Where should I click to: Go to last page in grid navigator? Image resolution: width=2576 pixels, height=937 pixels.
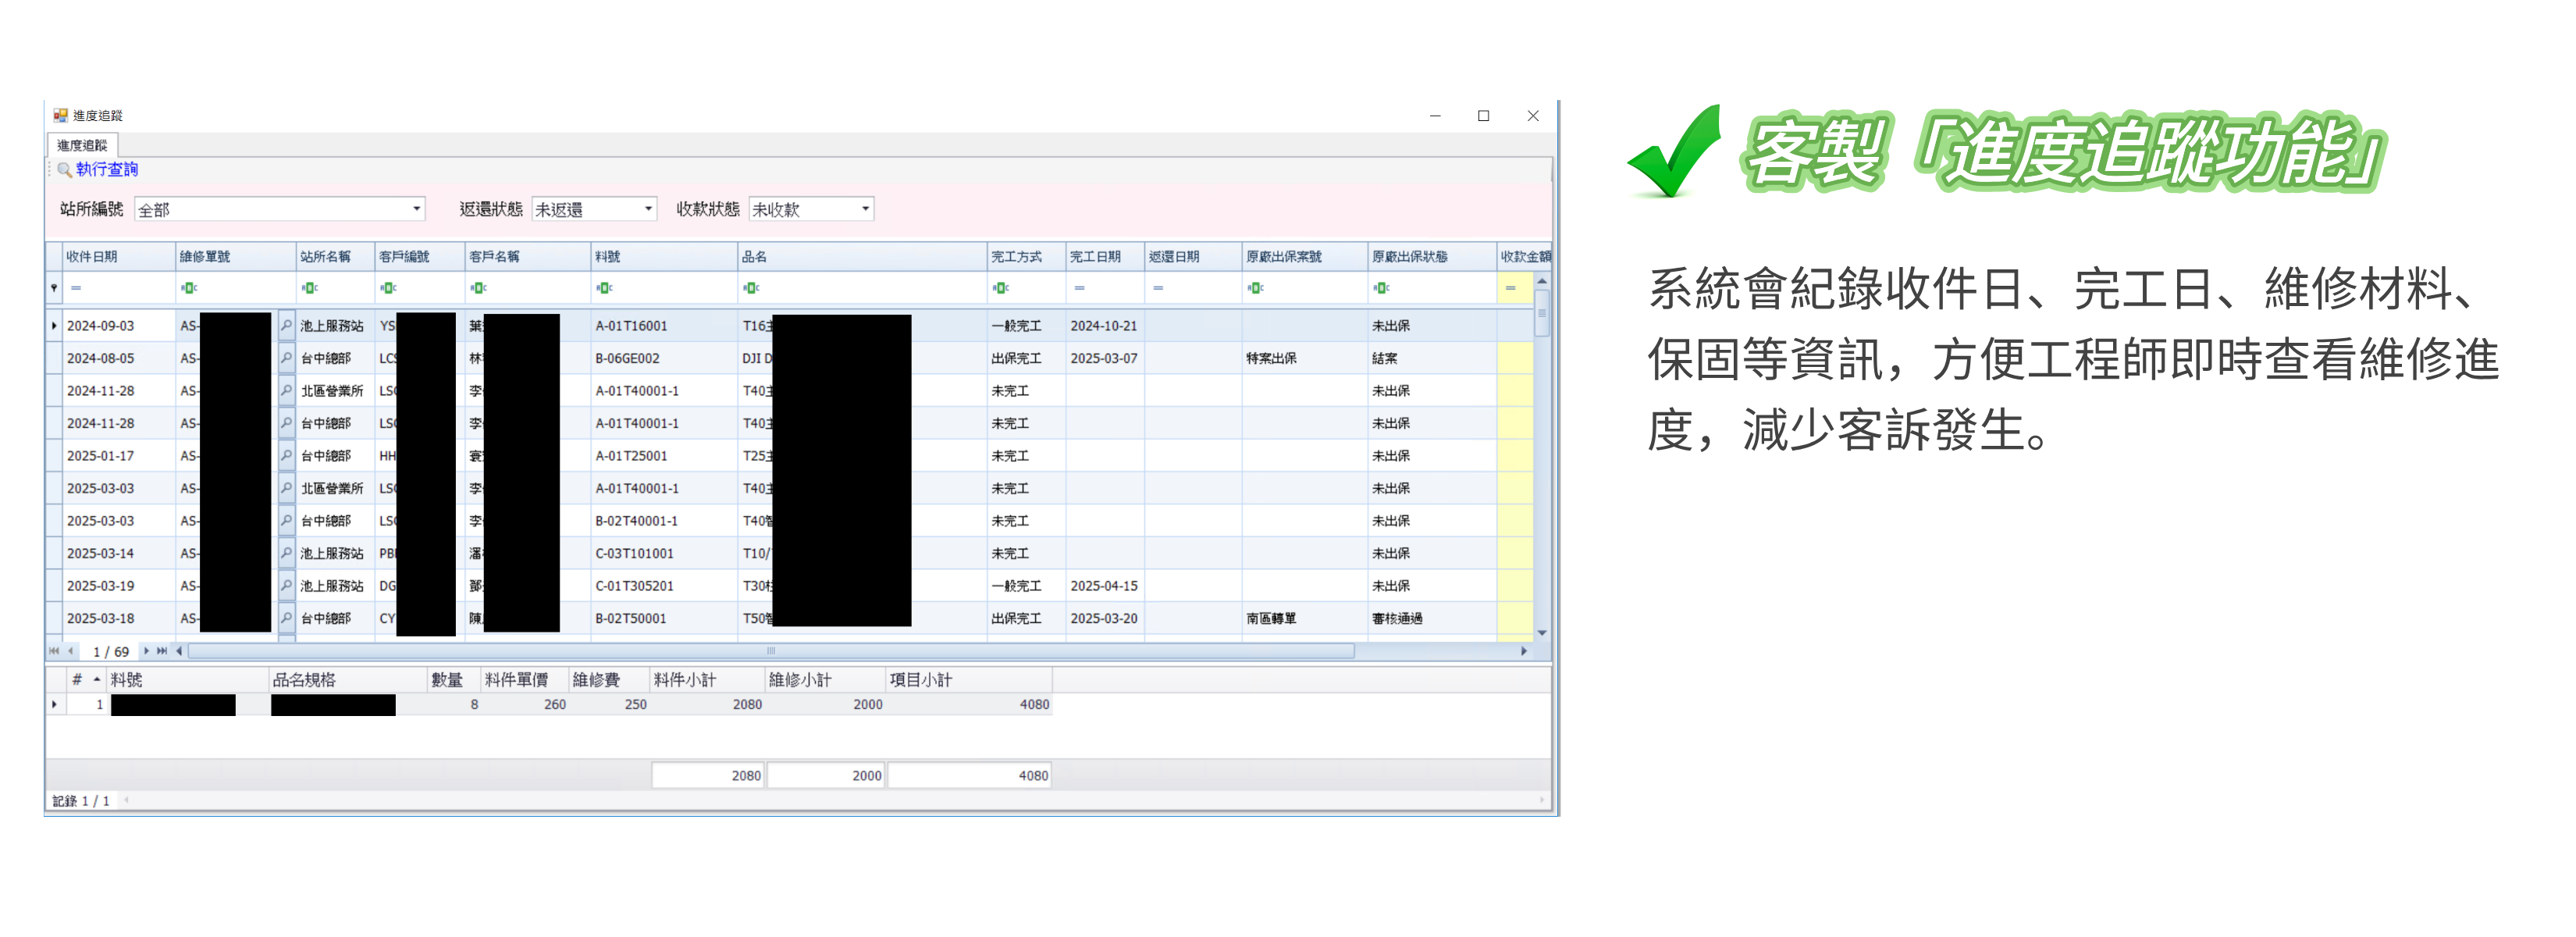click(162, 651)
